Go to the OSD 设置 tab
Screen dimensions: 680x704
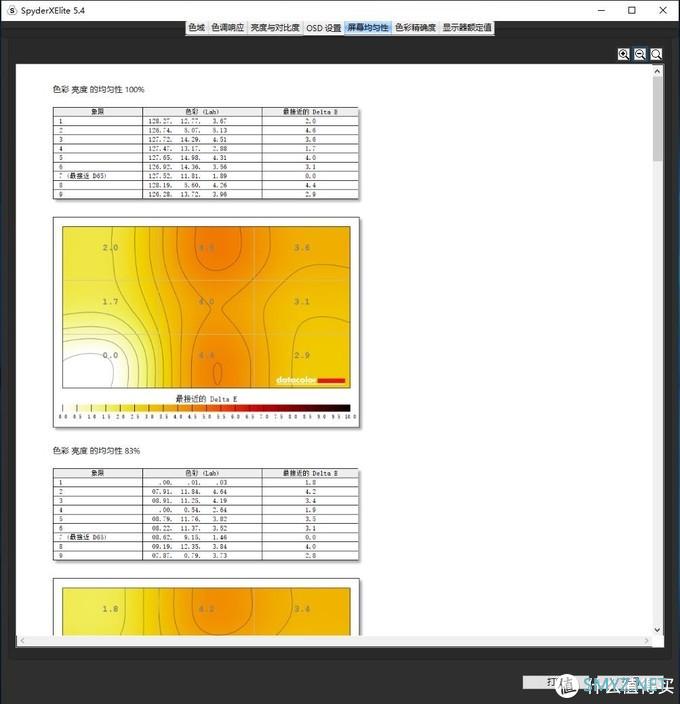(x=323, y=28)
